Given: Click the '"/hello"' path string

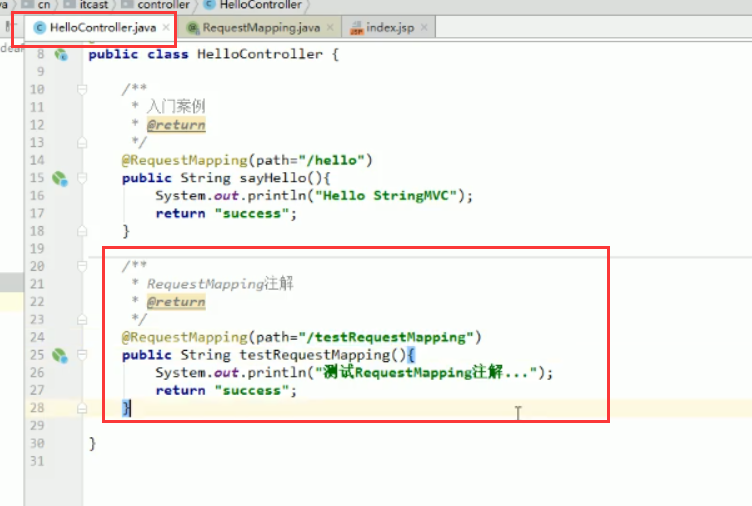Looking at the screenshot, I should point(331,160).
